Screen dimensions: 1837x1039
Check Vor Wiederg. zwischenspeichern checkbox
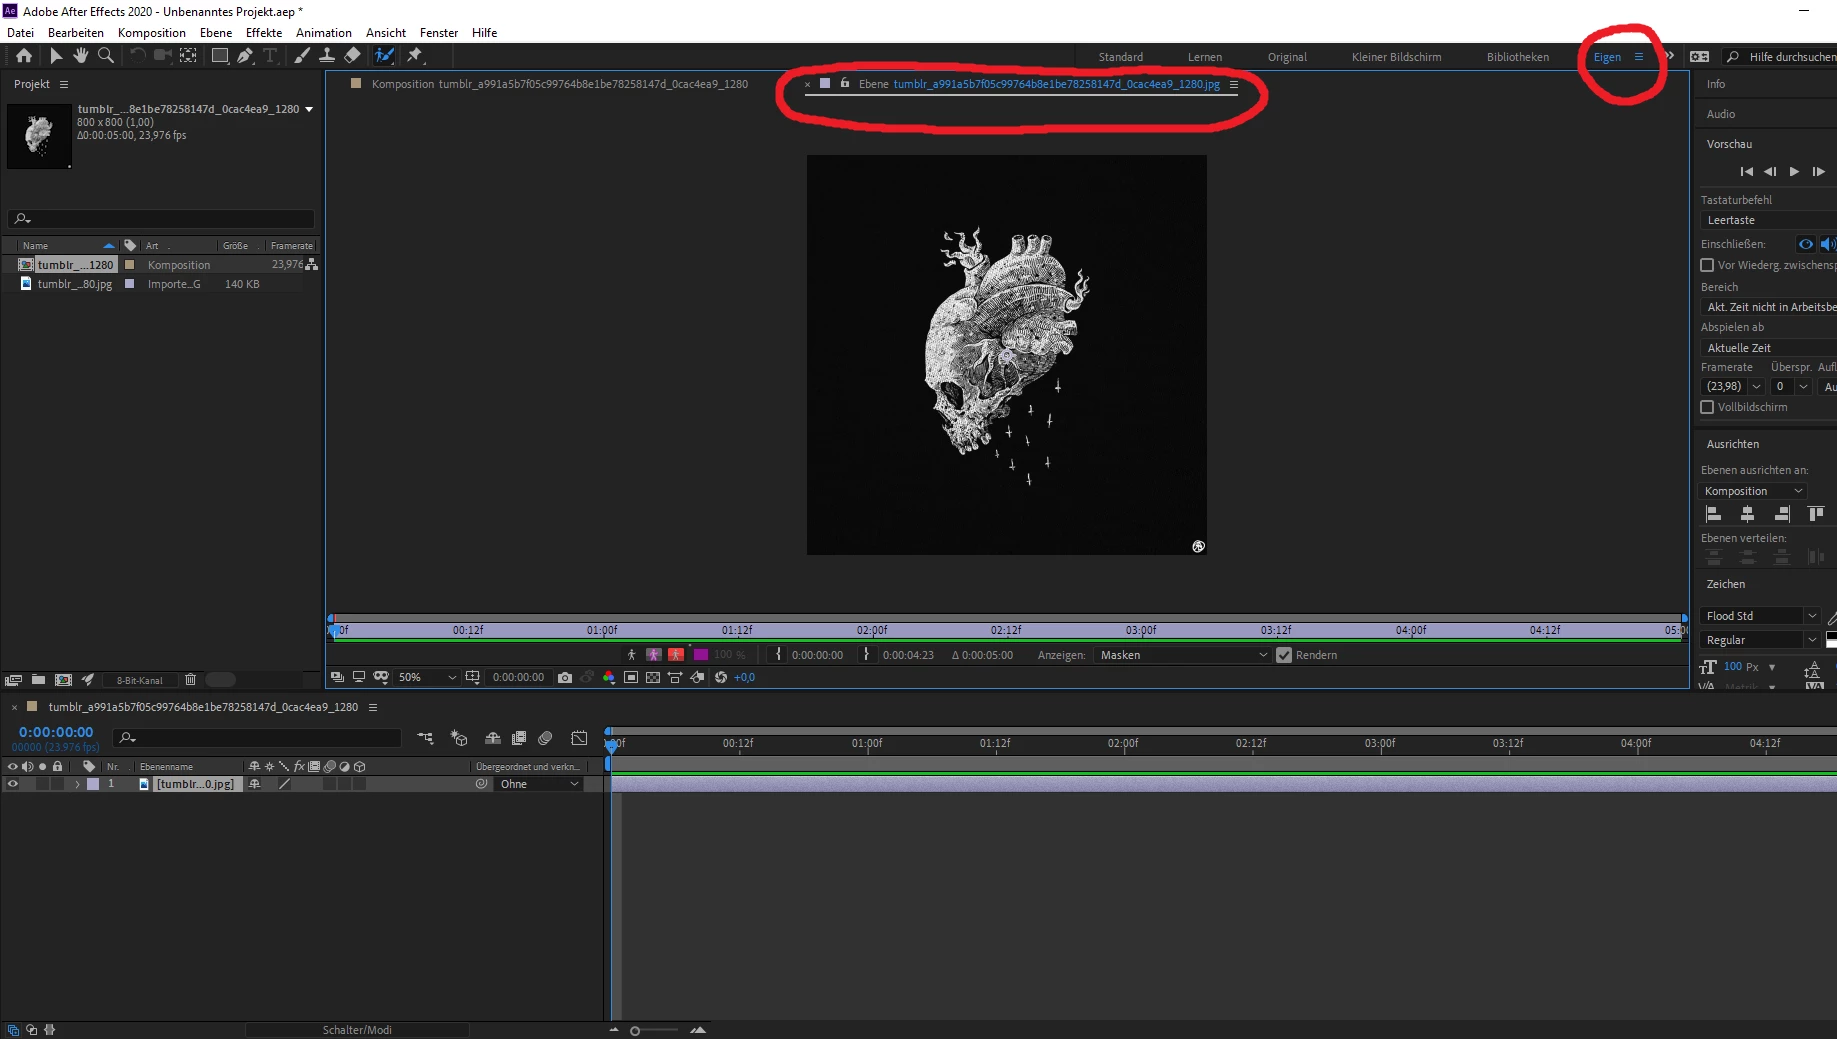1707,265
